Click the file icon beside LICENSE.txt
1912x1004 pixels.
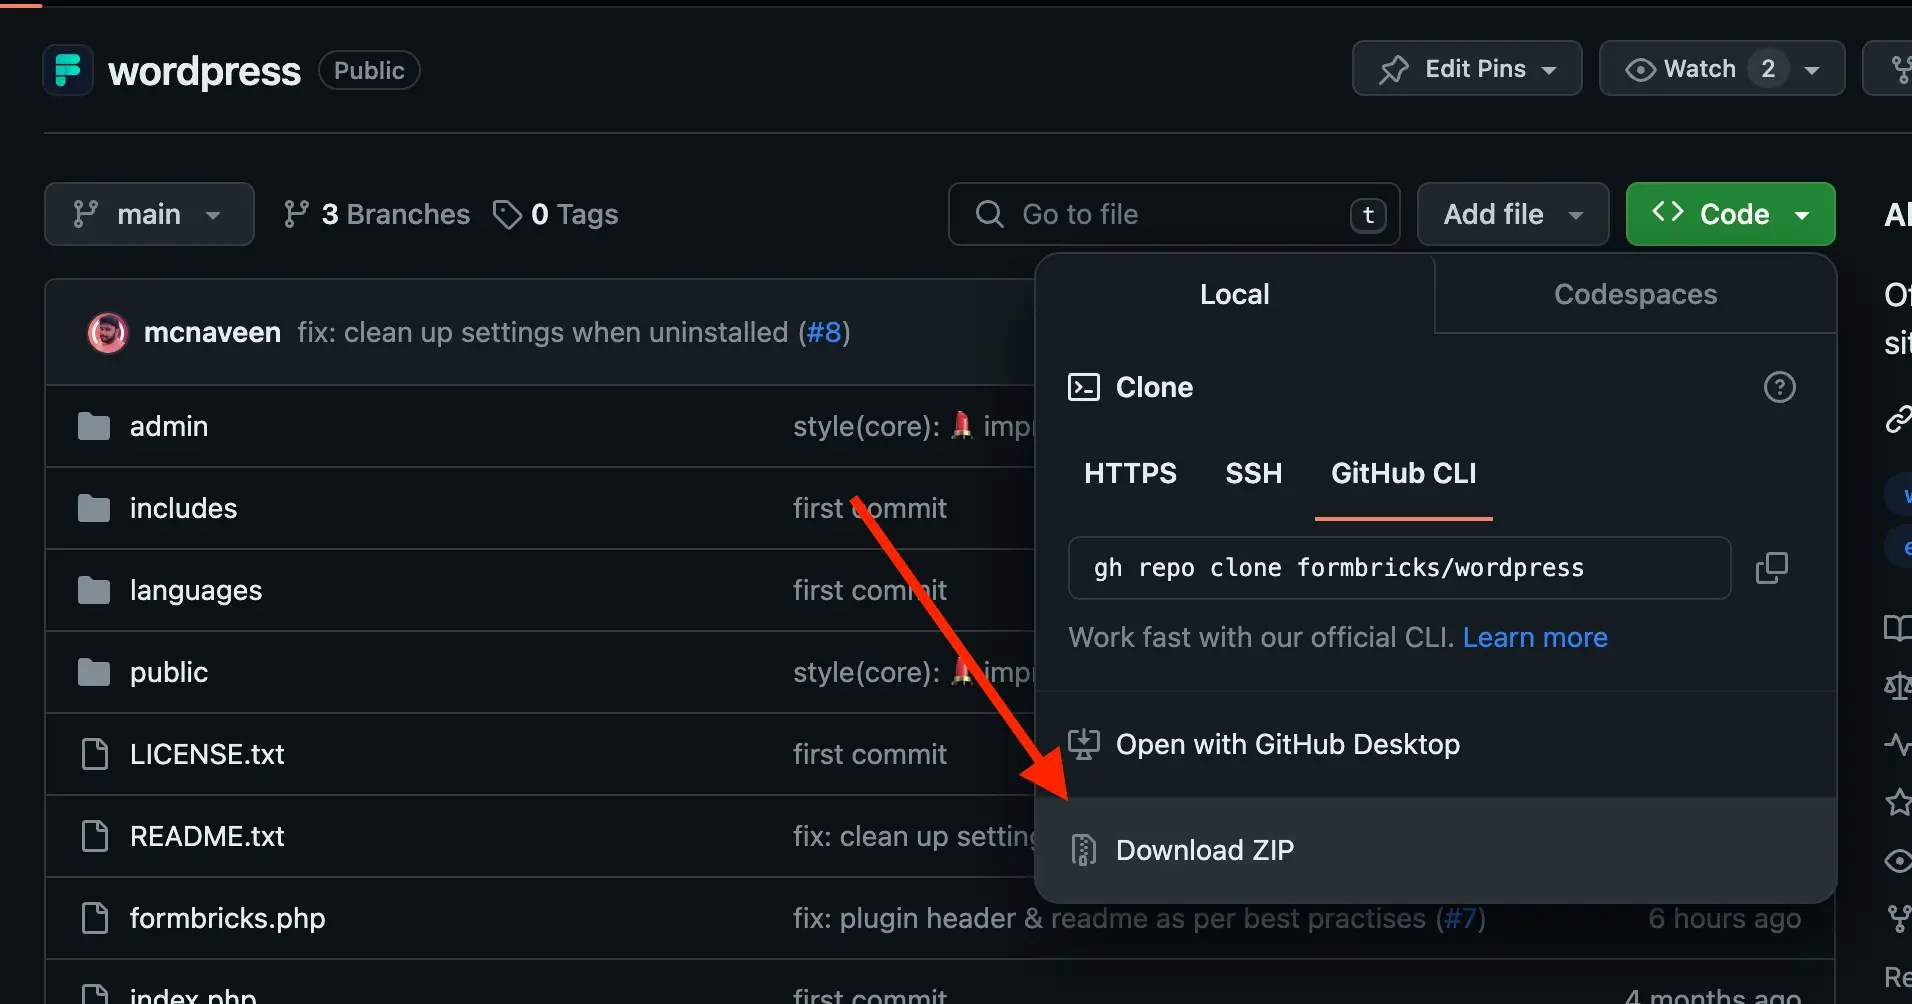(94, 754)
